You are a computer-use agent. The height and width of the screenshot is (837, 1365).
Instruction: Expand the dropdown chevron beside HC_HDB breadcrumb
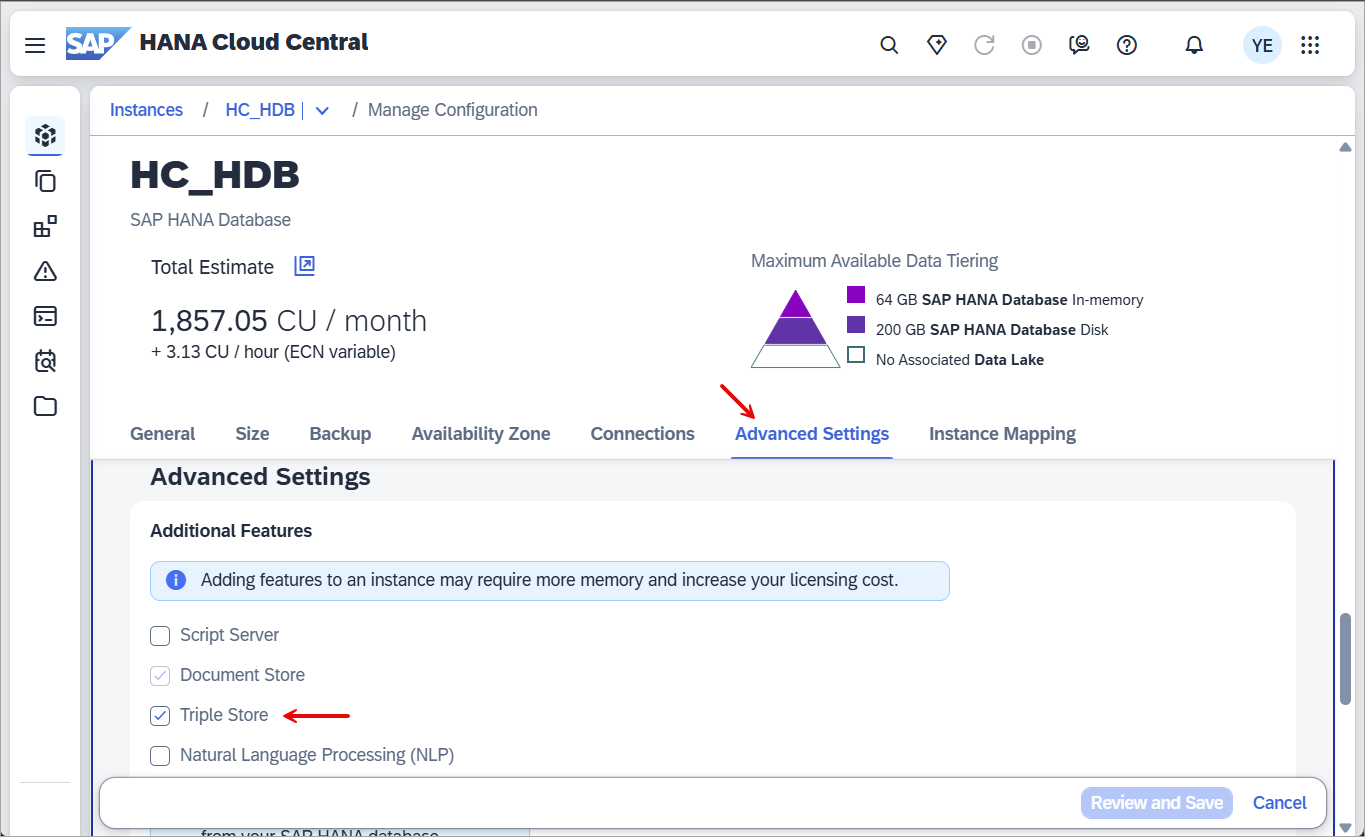point(322,110)
